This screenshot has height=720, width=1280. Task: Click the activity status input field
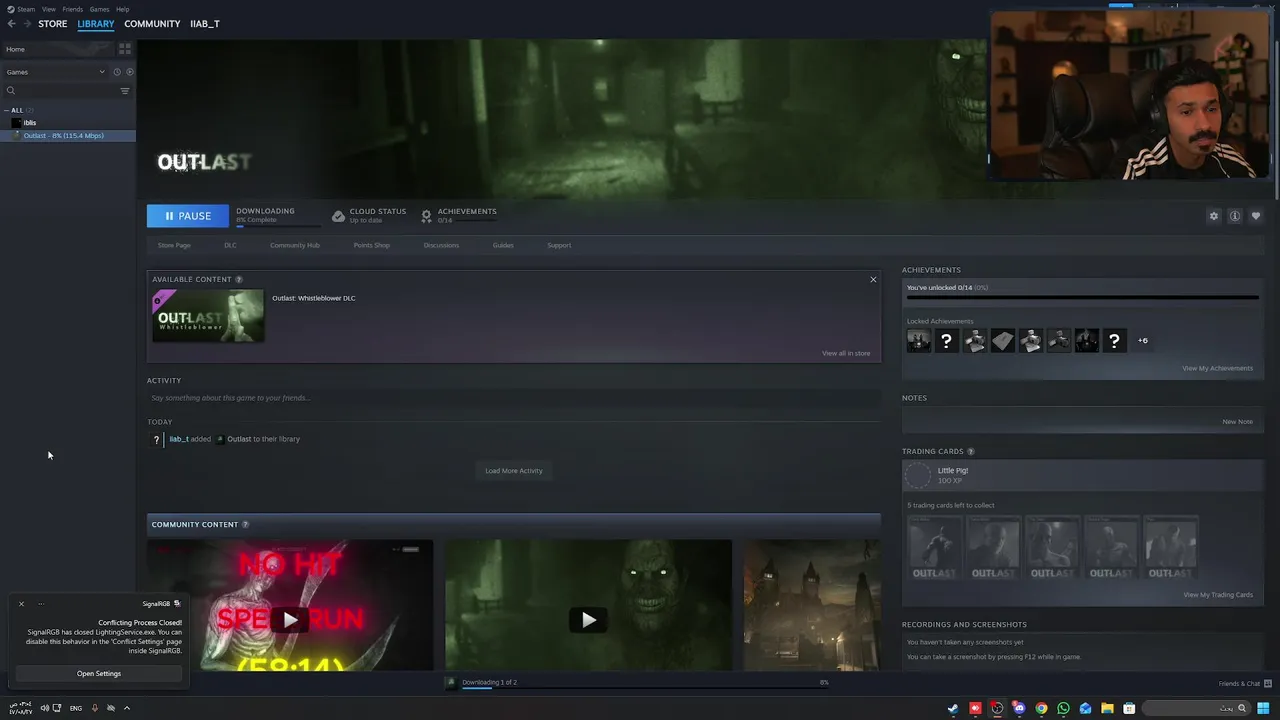[x=514, y=398]
